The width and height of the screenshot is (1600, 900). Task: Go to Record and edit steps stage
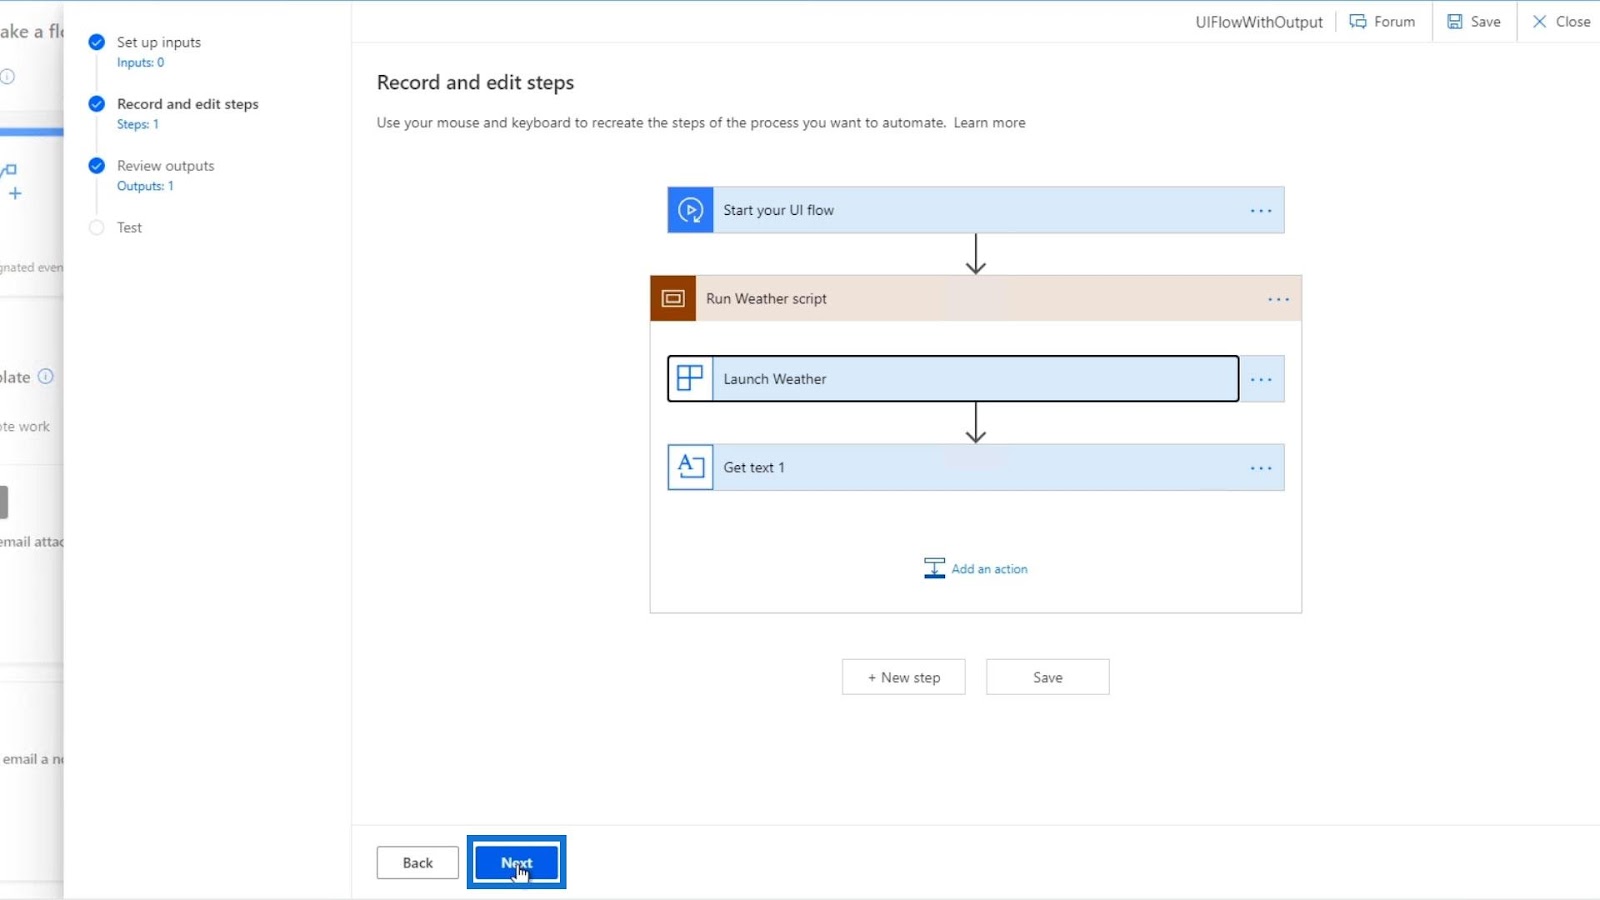(x=187, y=104)
